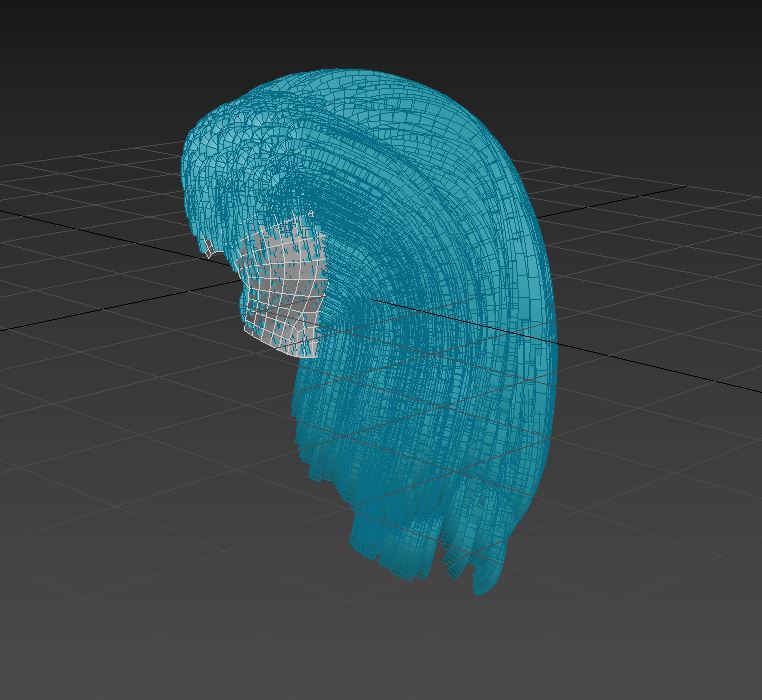Click empty viewport space in top-right corner

[720, 40]
